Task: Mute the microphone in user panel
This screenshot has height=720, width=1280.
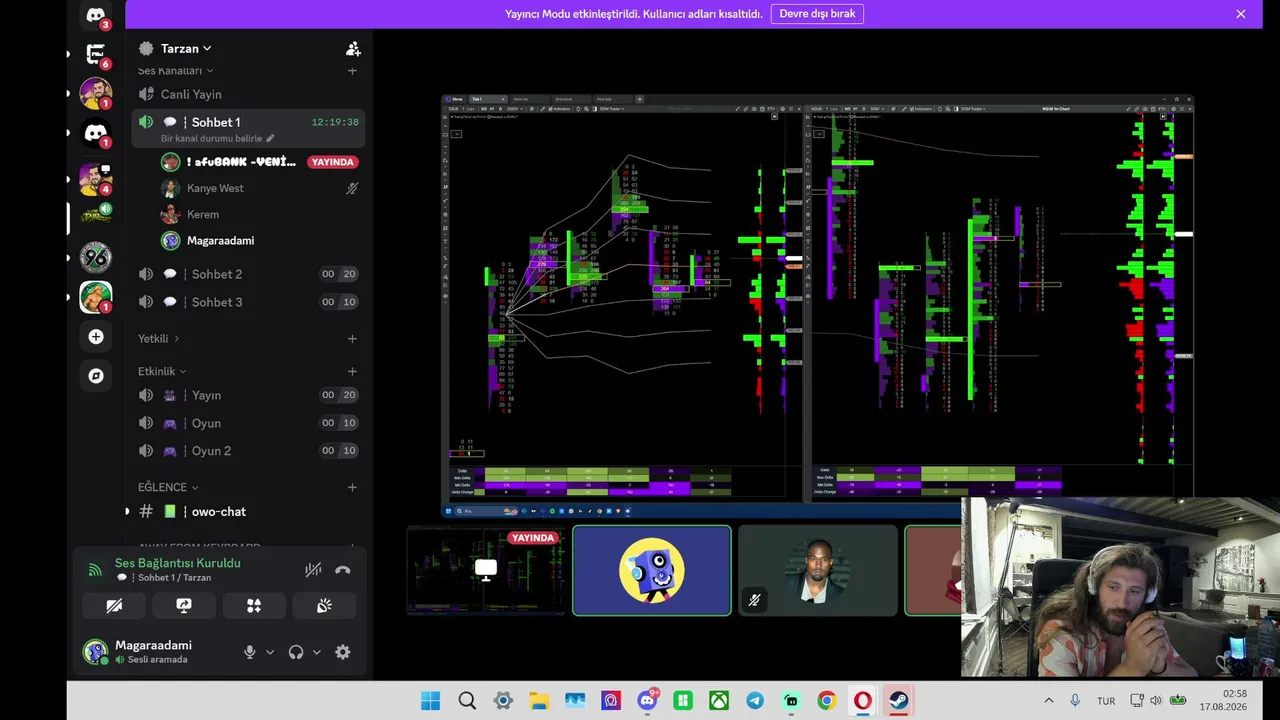Action: (250, 652)
